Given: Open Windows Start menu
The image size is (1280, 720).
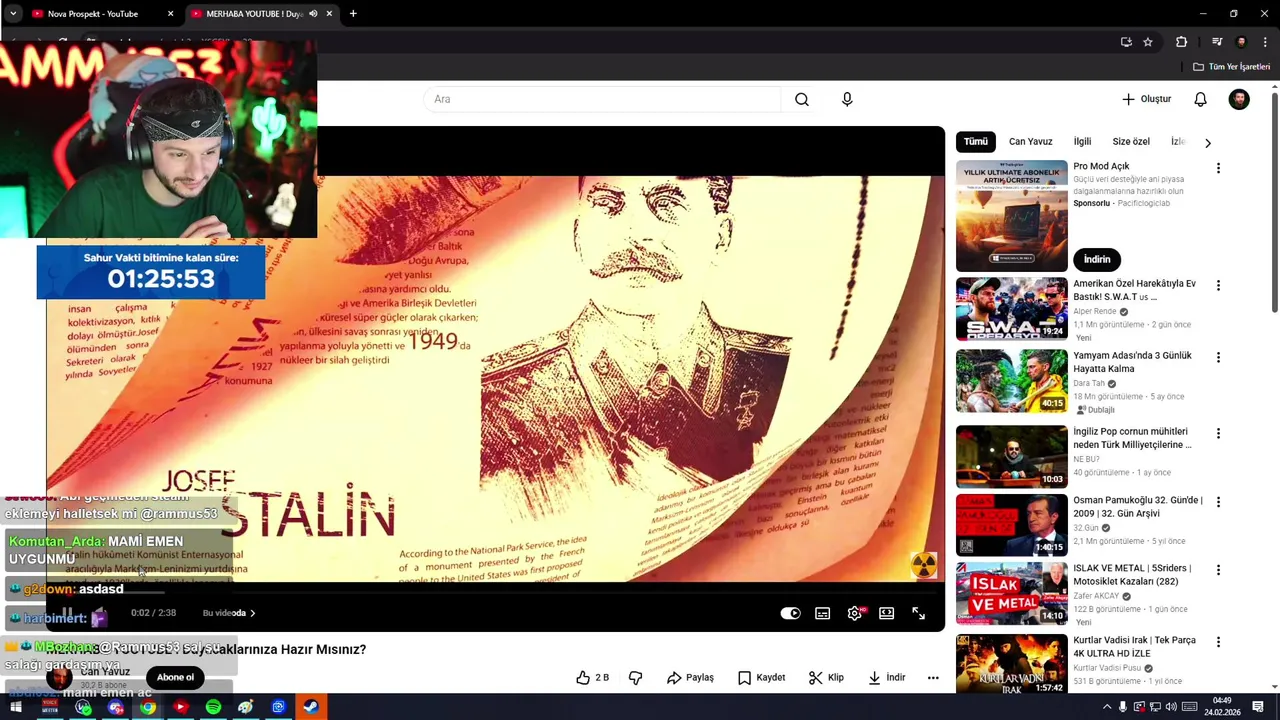Looking at the screenshot, I should [16, 707].
